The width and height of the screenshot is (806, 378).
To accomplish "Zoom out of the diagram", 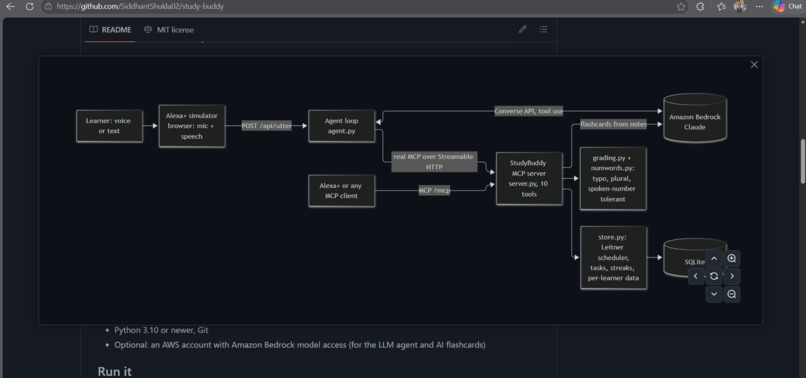I will [x=732, y=294].
